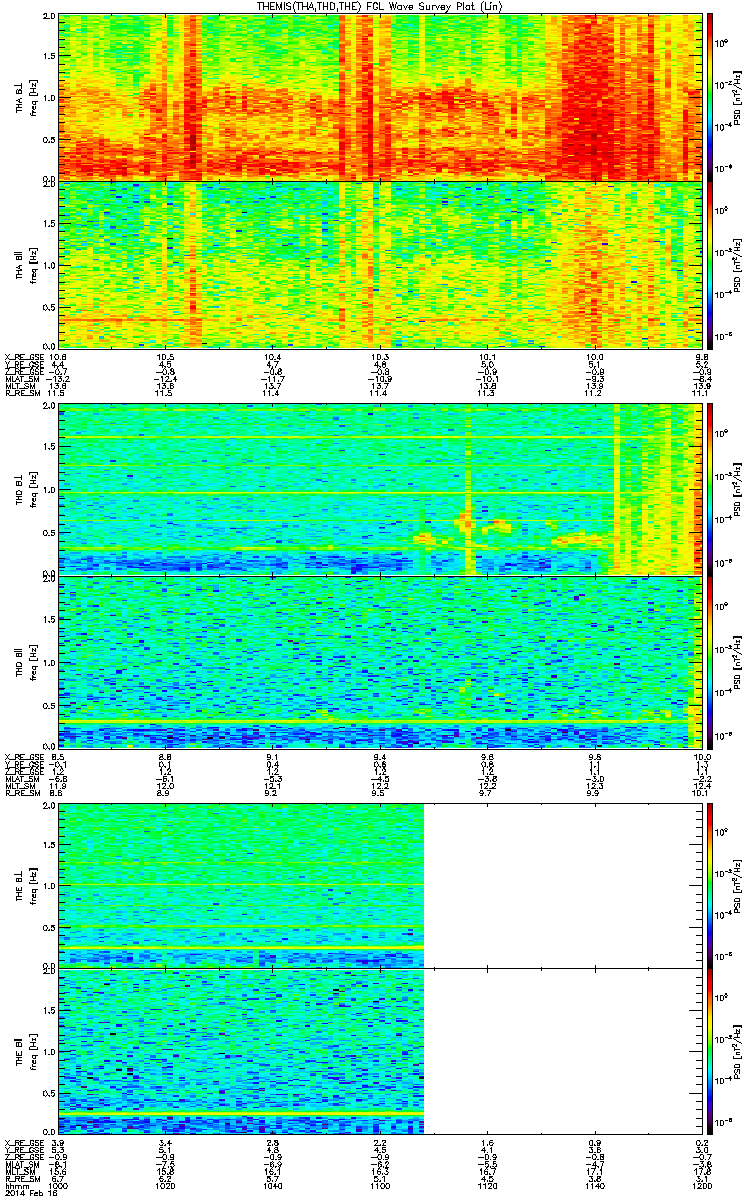Click the THA B-perpendicular freq [Hz] axis label

(34, 97)
